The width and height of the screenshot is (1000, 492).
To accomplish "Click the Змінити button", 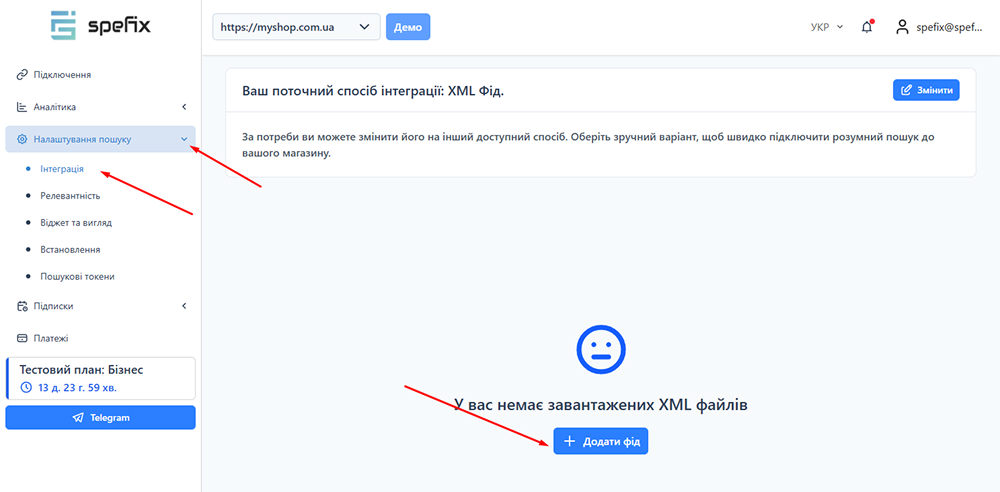I will coord(926,90).
